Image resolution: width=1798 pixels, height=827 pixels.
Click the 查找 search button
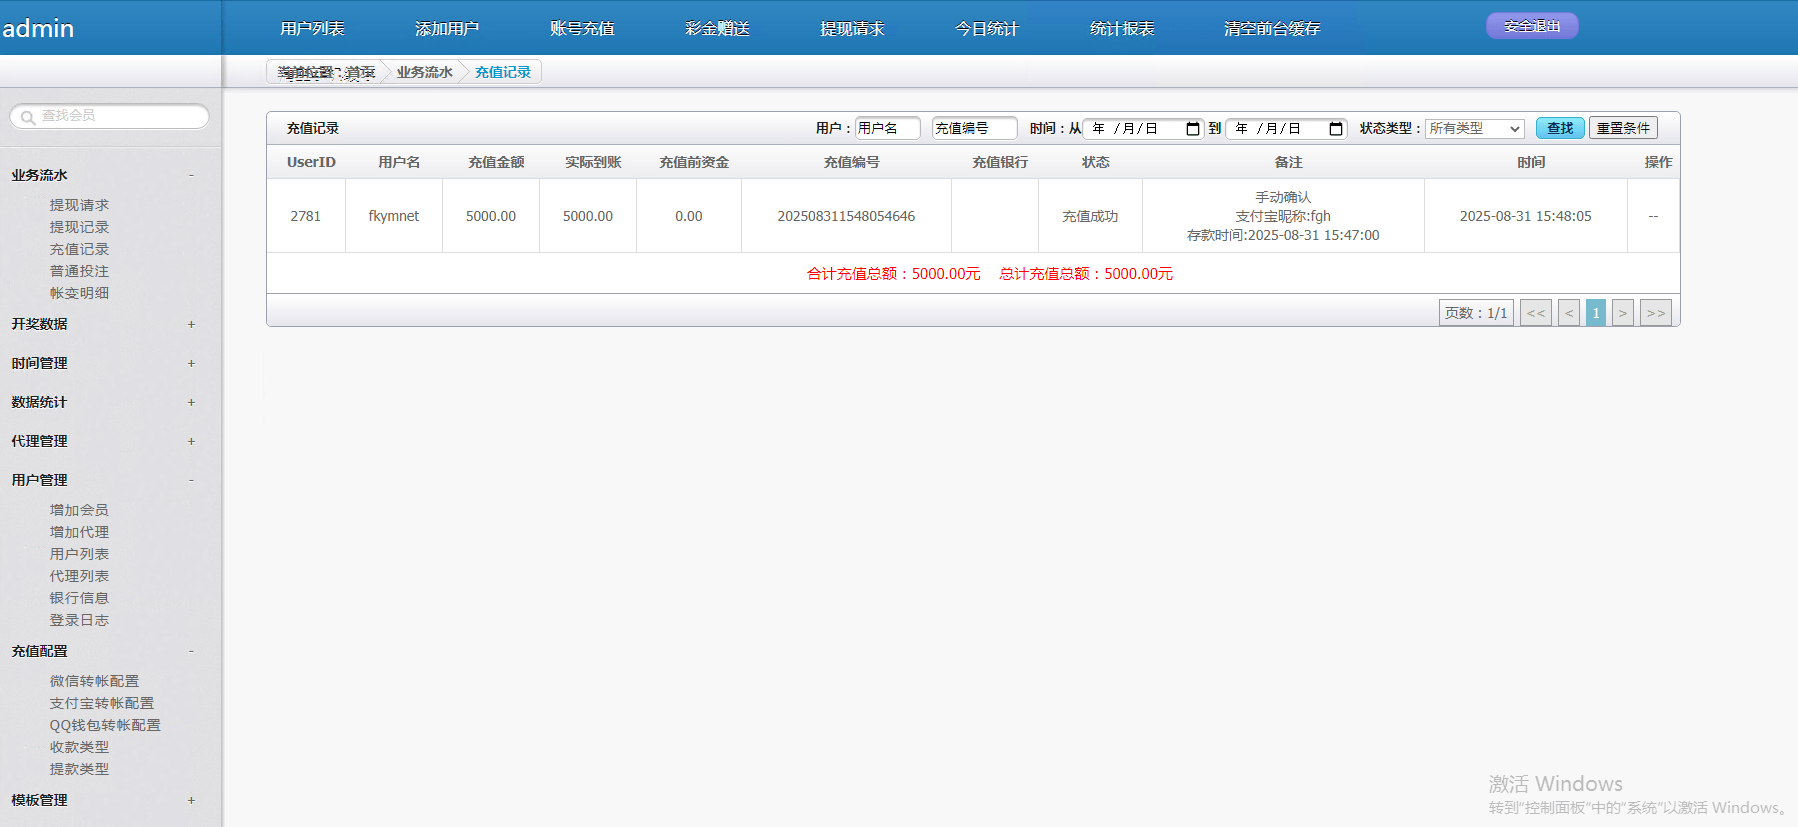pos(1559,128)
